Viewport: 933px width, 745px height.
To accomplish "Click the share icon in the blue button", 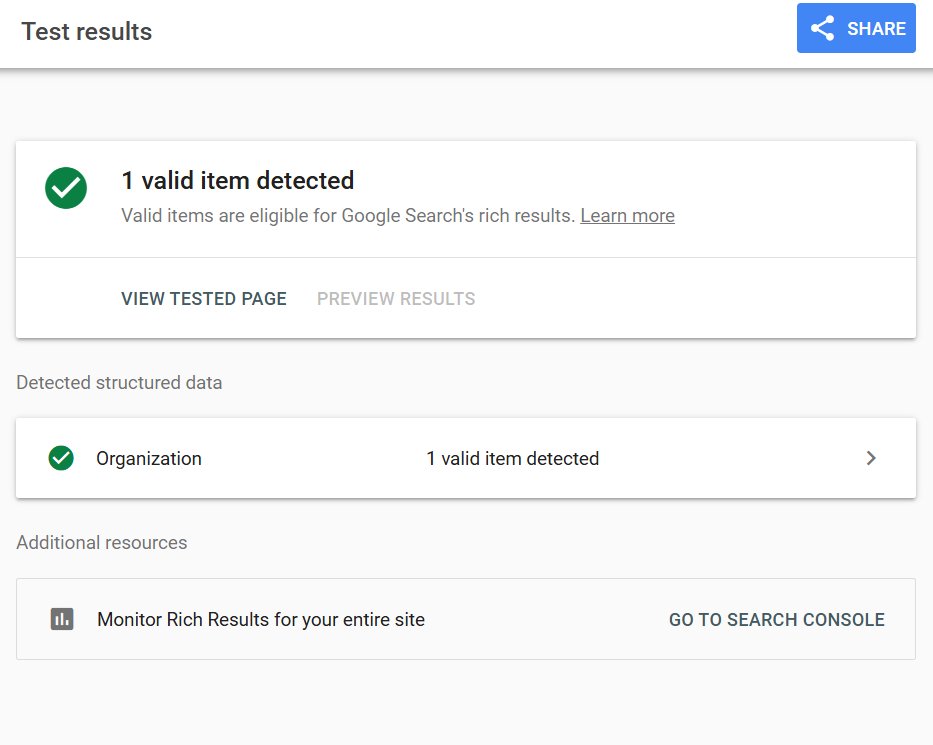I will pyautogui.click(x=822, y=29).
